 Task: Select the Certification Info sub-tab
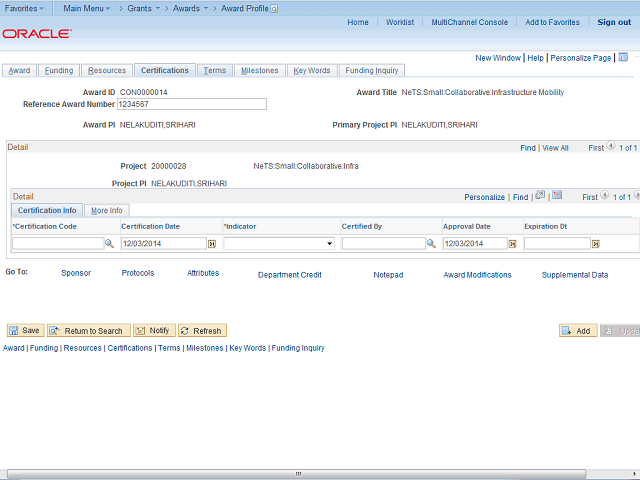click(x=47, y=210)
